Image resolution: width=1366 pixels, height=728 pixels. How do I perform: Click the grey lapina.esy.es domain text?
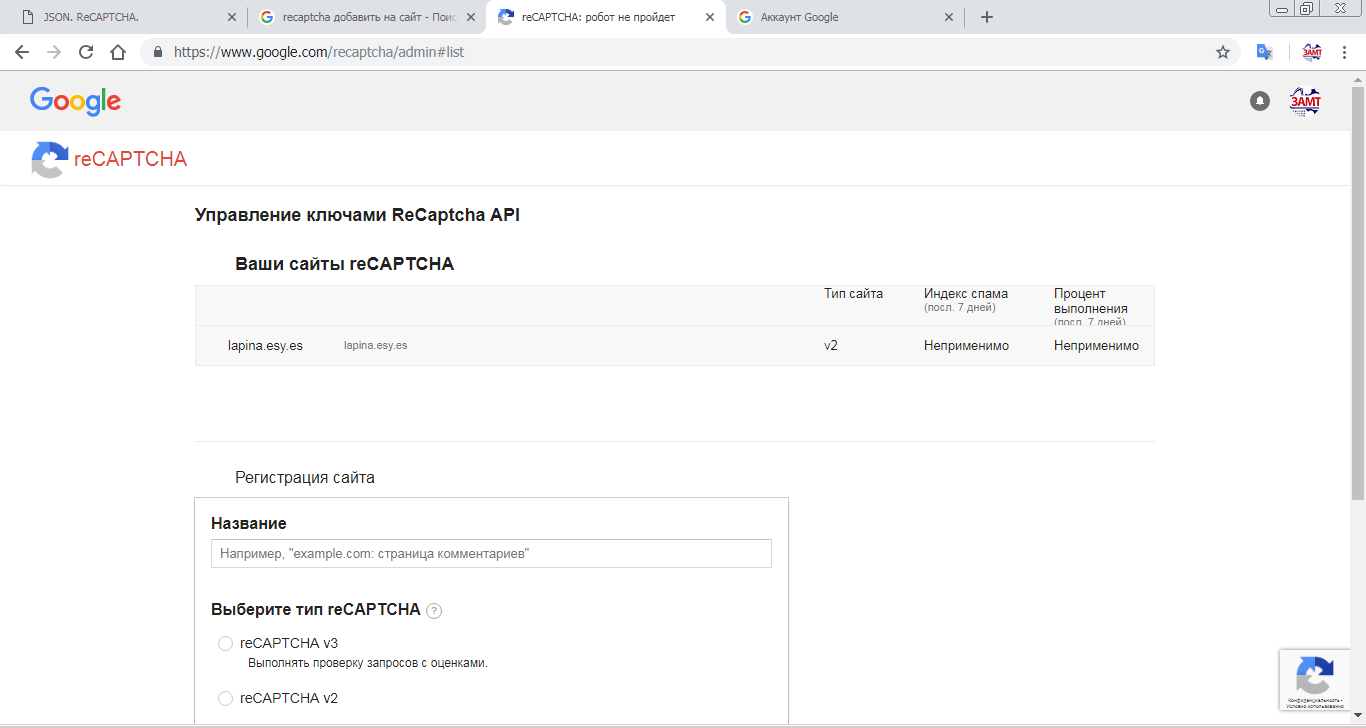tap(375, 345)
